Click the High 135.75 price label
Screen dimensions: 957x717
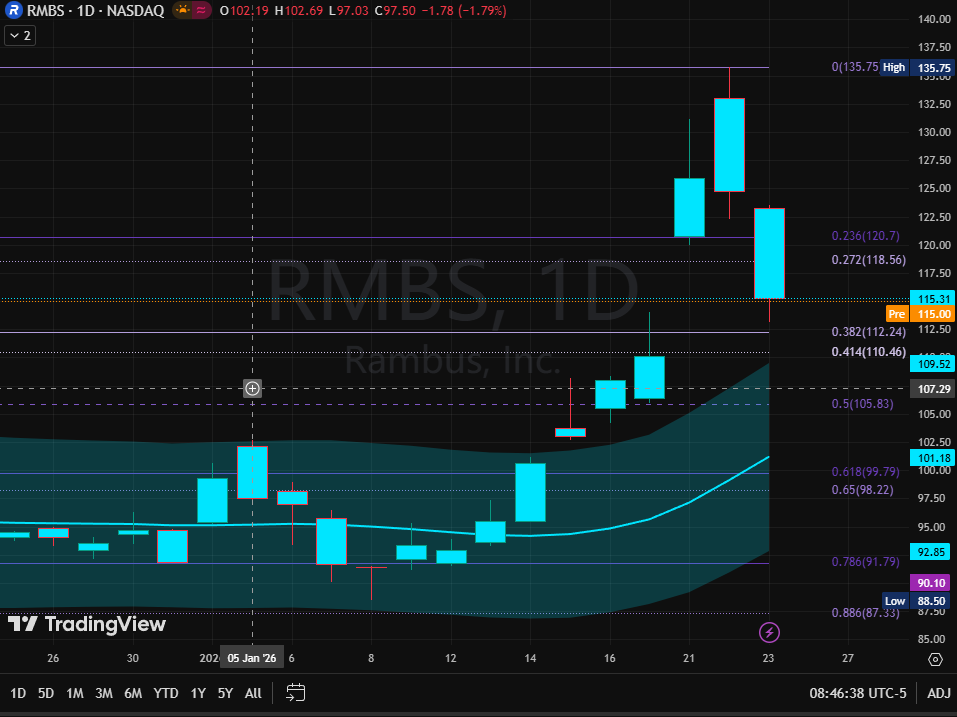click(917, 67)
